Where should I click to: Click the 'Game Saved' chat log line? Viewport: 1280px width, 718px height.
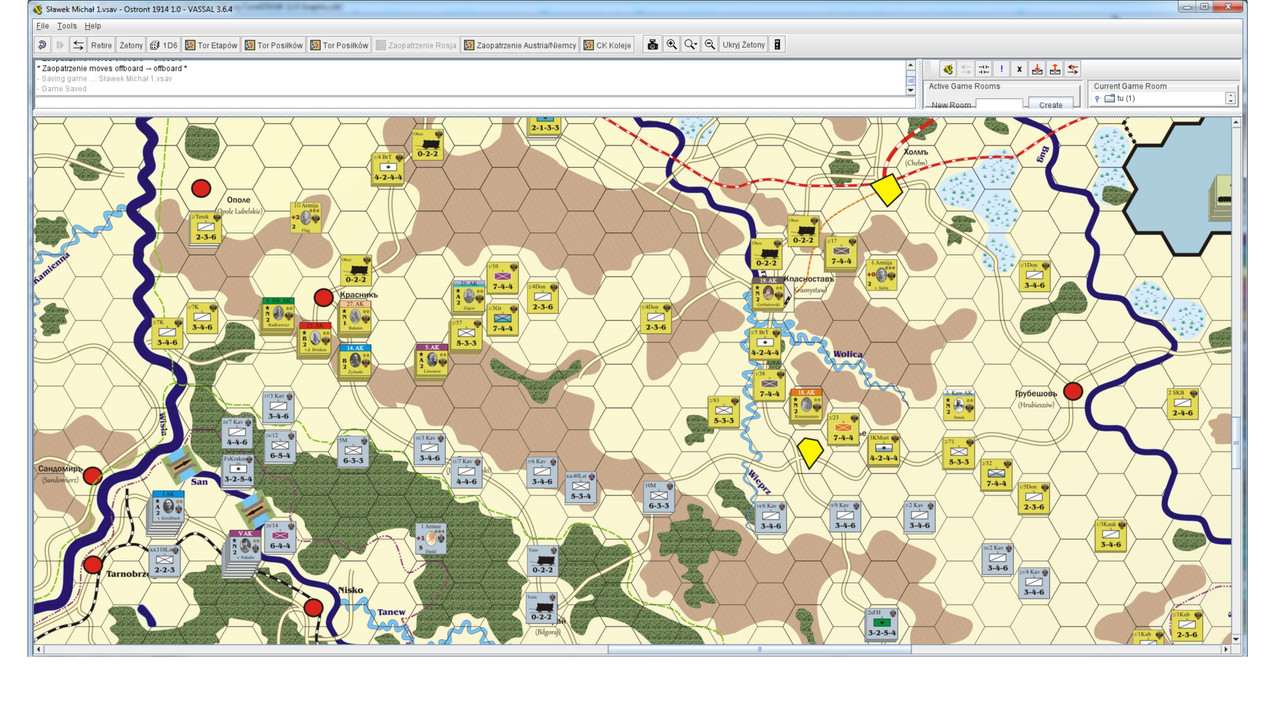pyautogui.click(x=64, y=89)
